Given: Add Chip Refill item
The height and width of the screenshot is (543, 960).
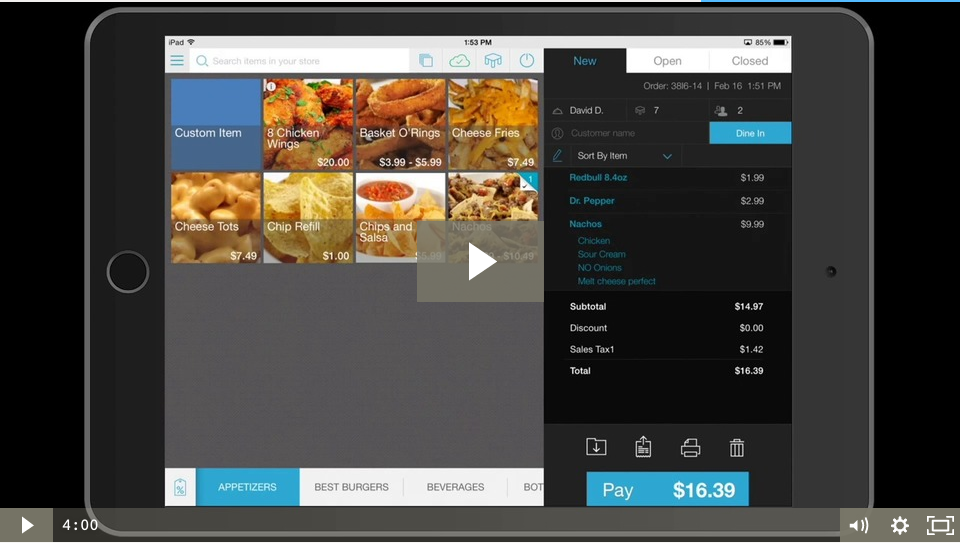Looking at the screenshot, I should (308, 218).
